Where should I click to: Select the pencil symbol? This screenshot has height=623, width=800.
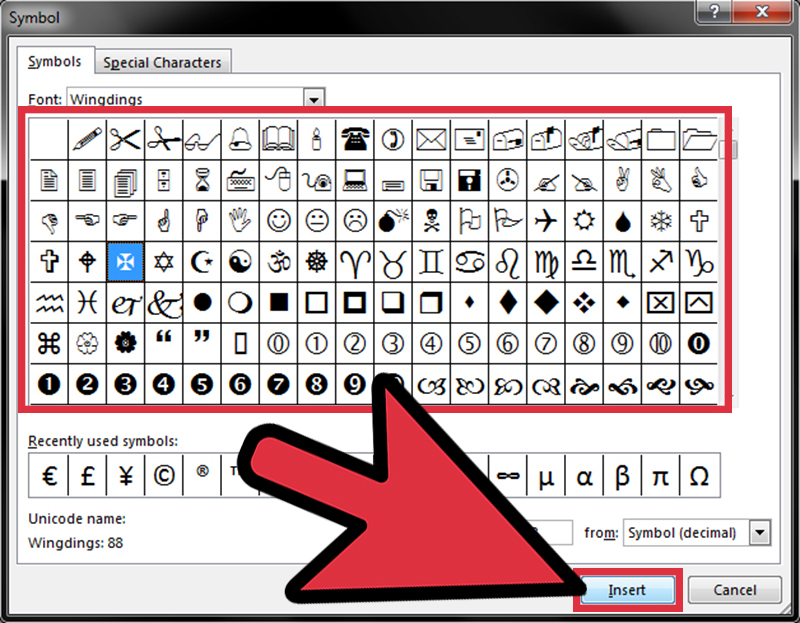[x=87, y=139]
